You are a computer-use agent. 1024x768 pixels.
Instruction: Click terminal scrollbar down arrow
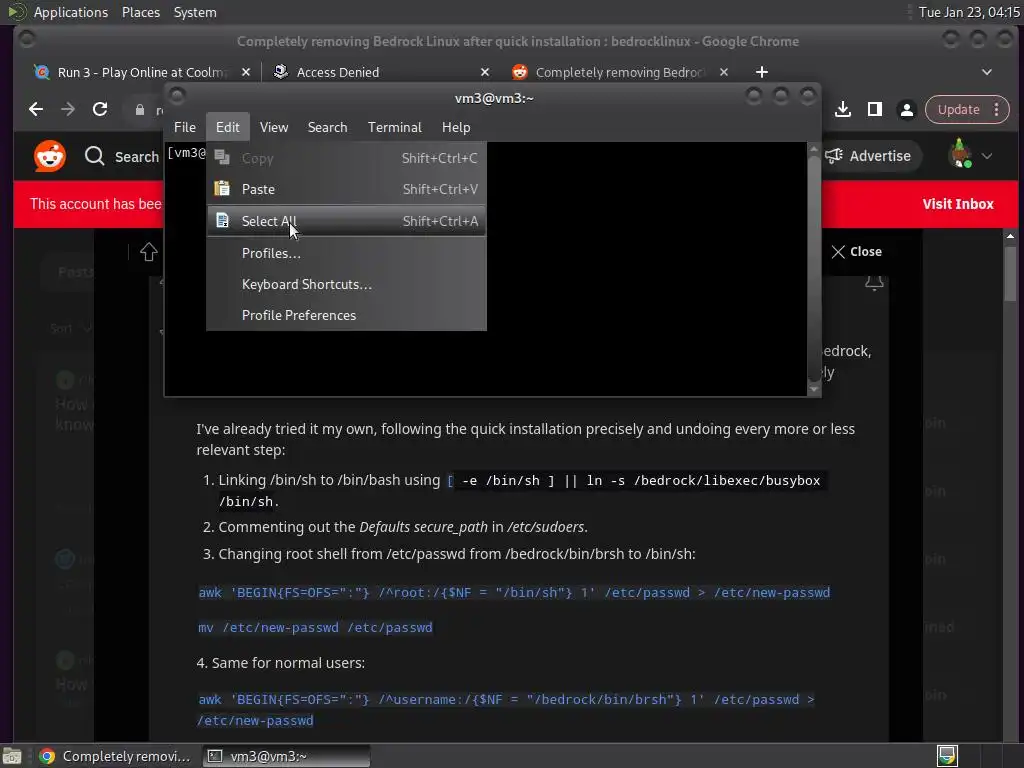point(814,389)
